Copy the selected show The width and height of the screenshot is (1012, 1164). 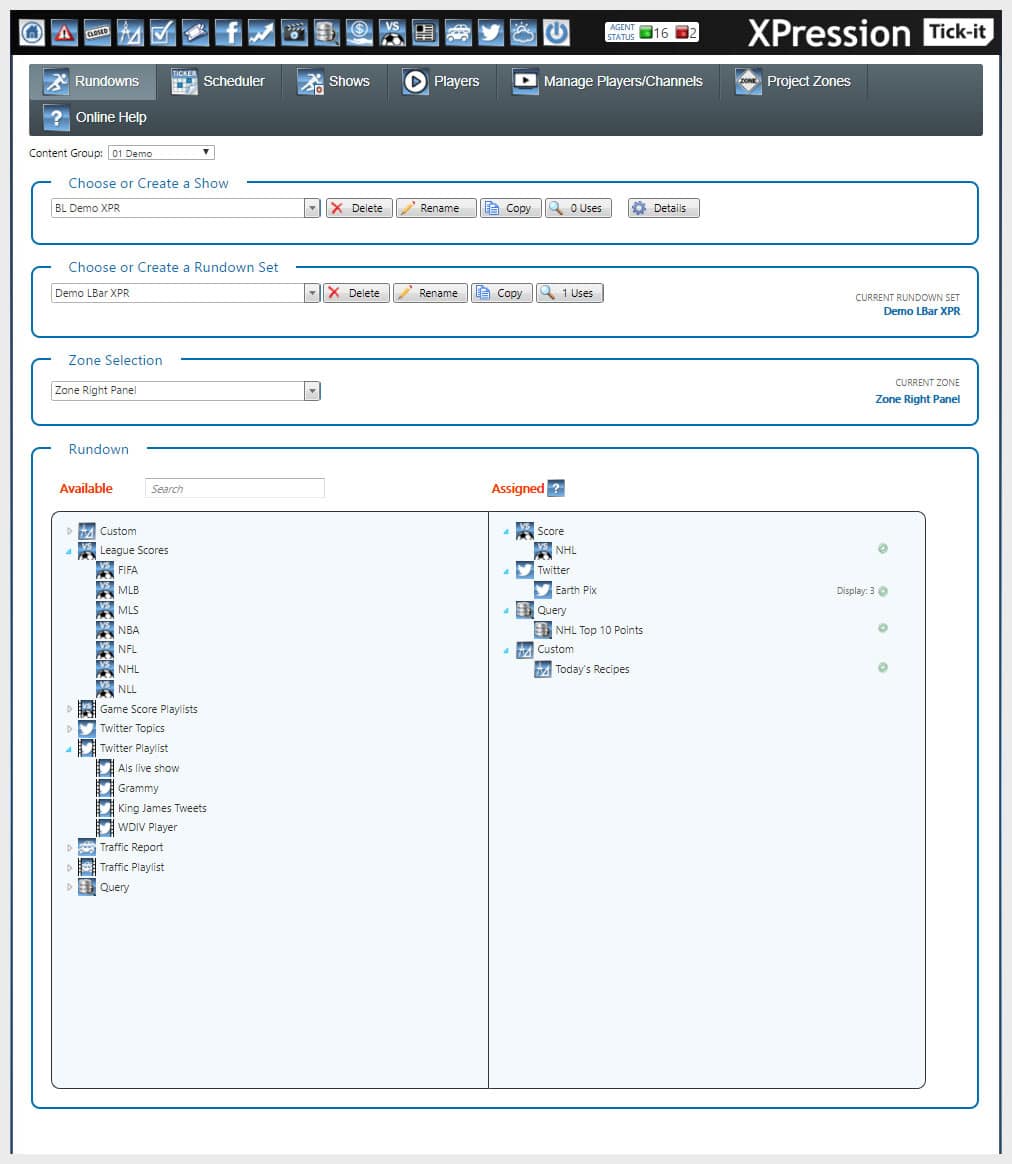click(511, 209)
